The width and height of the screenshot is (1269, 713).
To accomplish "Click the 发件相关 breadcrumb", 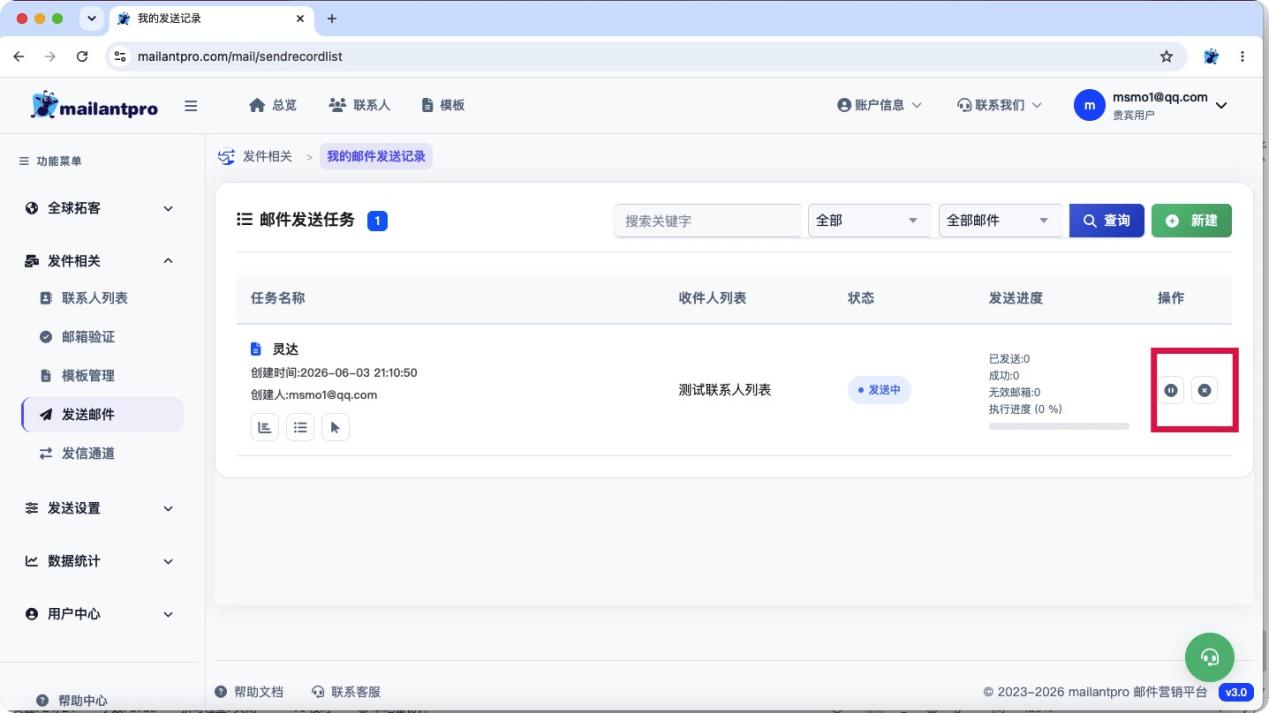I will [x=267, y=156].
